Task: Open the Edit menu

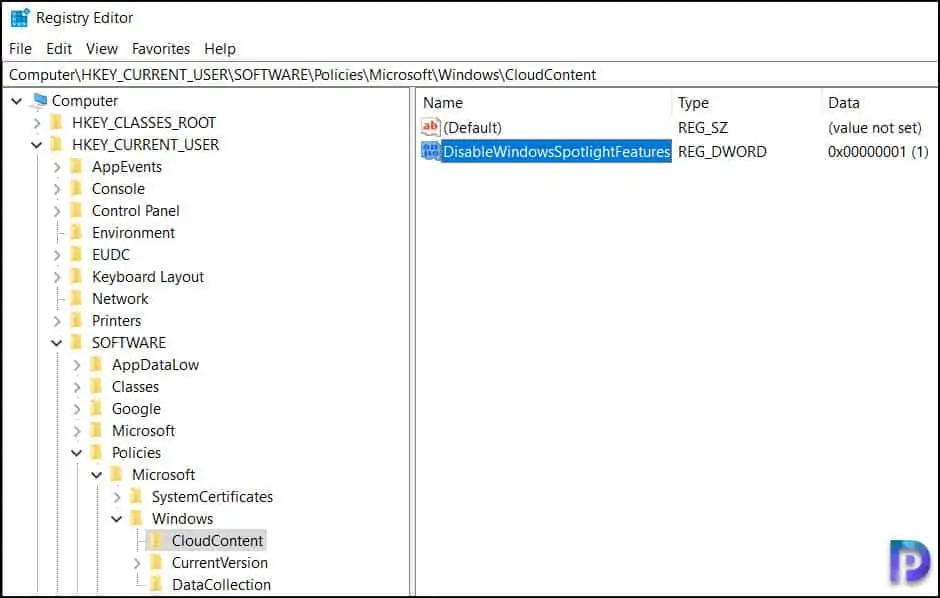Action: click(59, 49)
